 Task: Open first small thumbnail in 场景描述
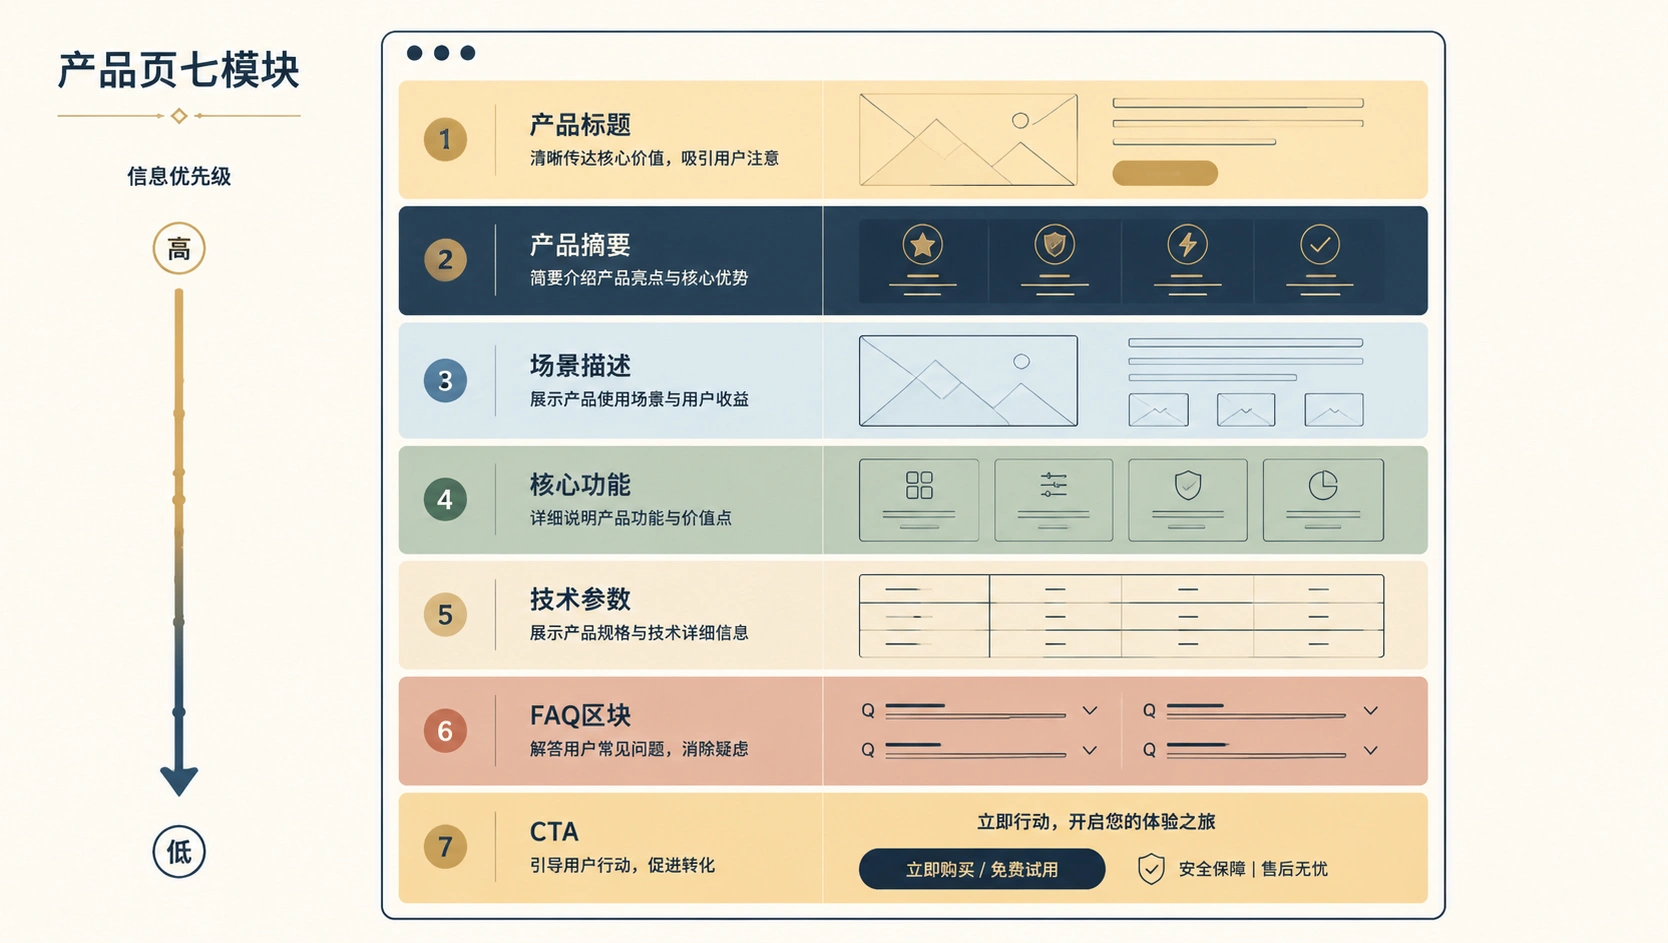tap(1158, 410)
